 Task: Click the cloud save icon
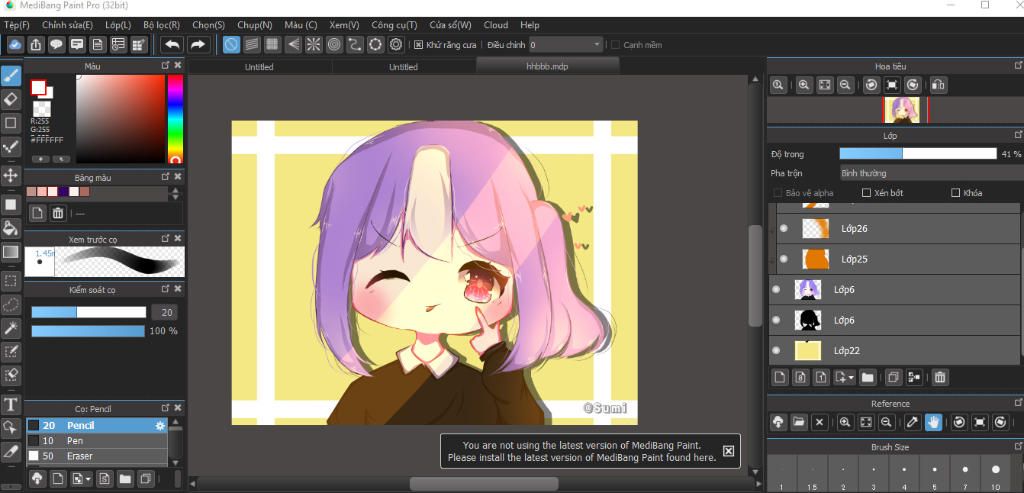point(16,44)
